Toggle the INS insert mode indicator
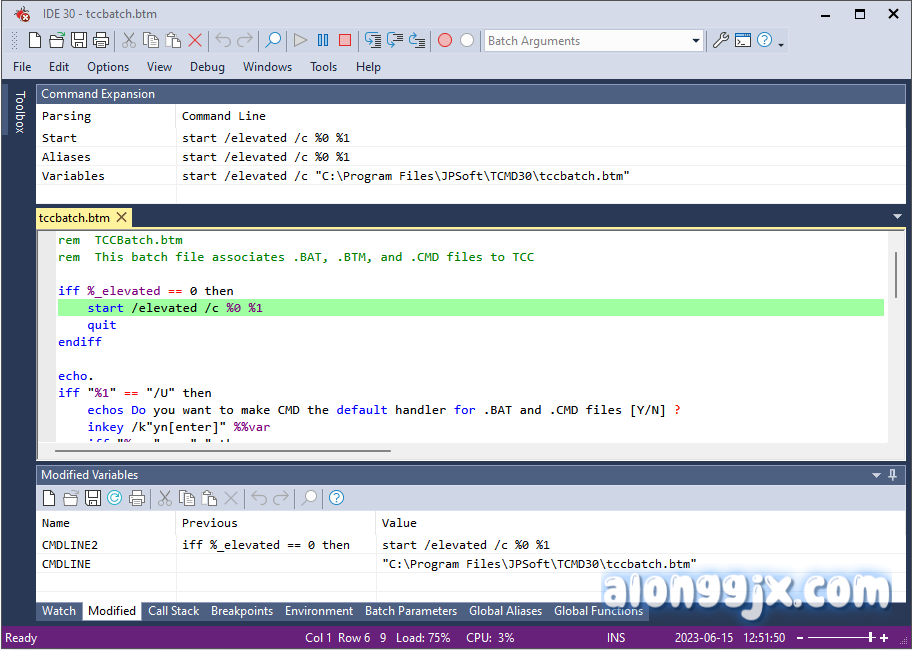The image size is (912, 650). (616, 638)
